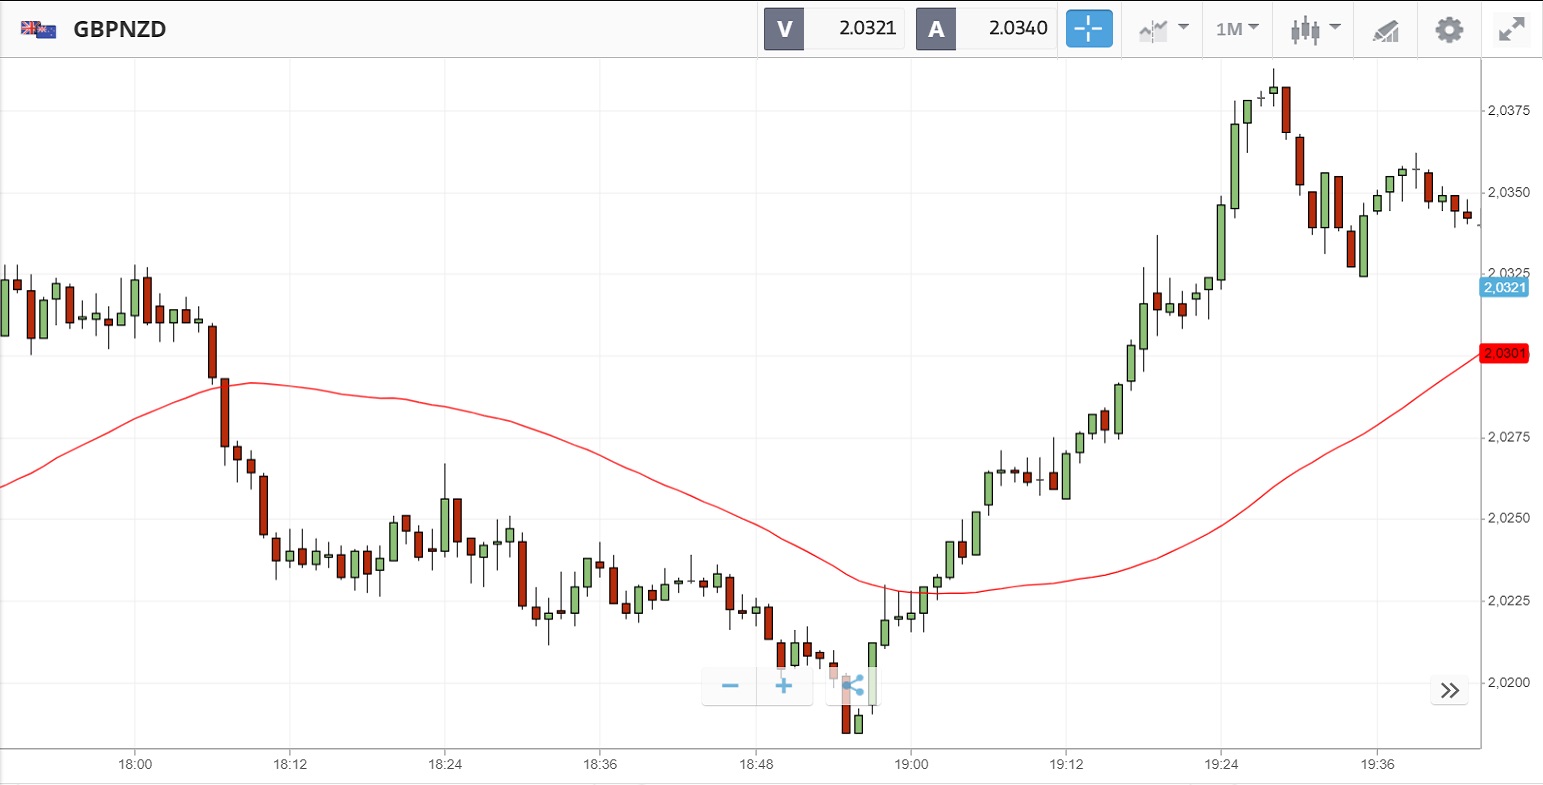
Task: Expand the 1M timeframe dropdown
Action: (1237, 29)
